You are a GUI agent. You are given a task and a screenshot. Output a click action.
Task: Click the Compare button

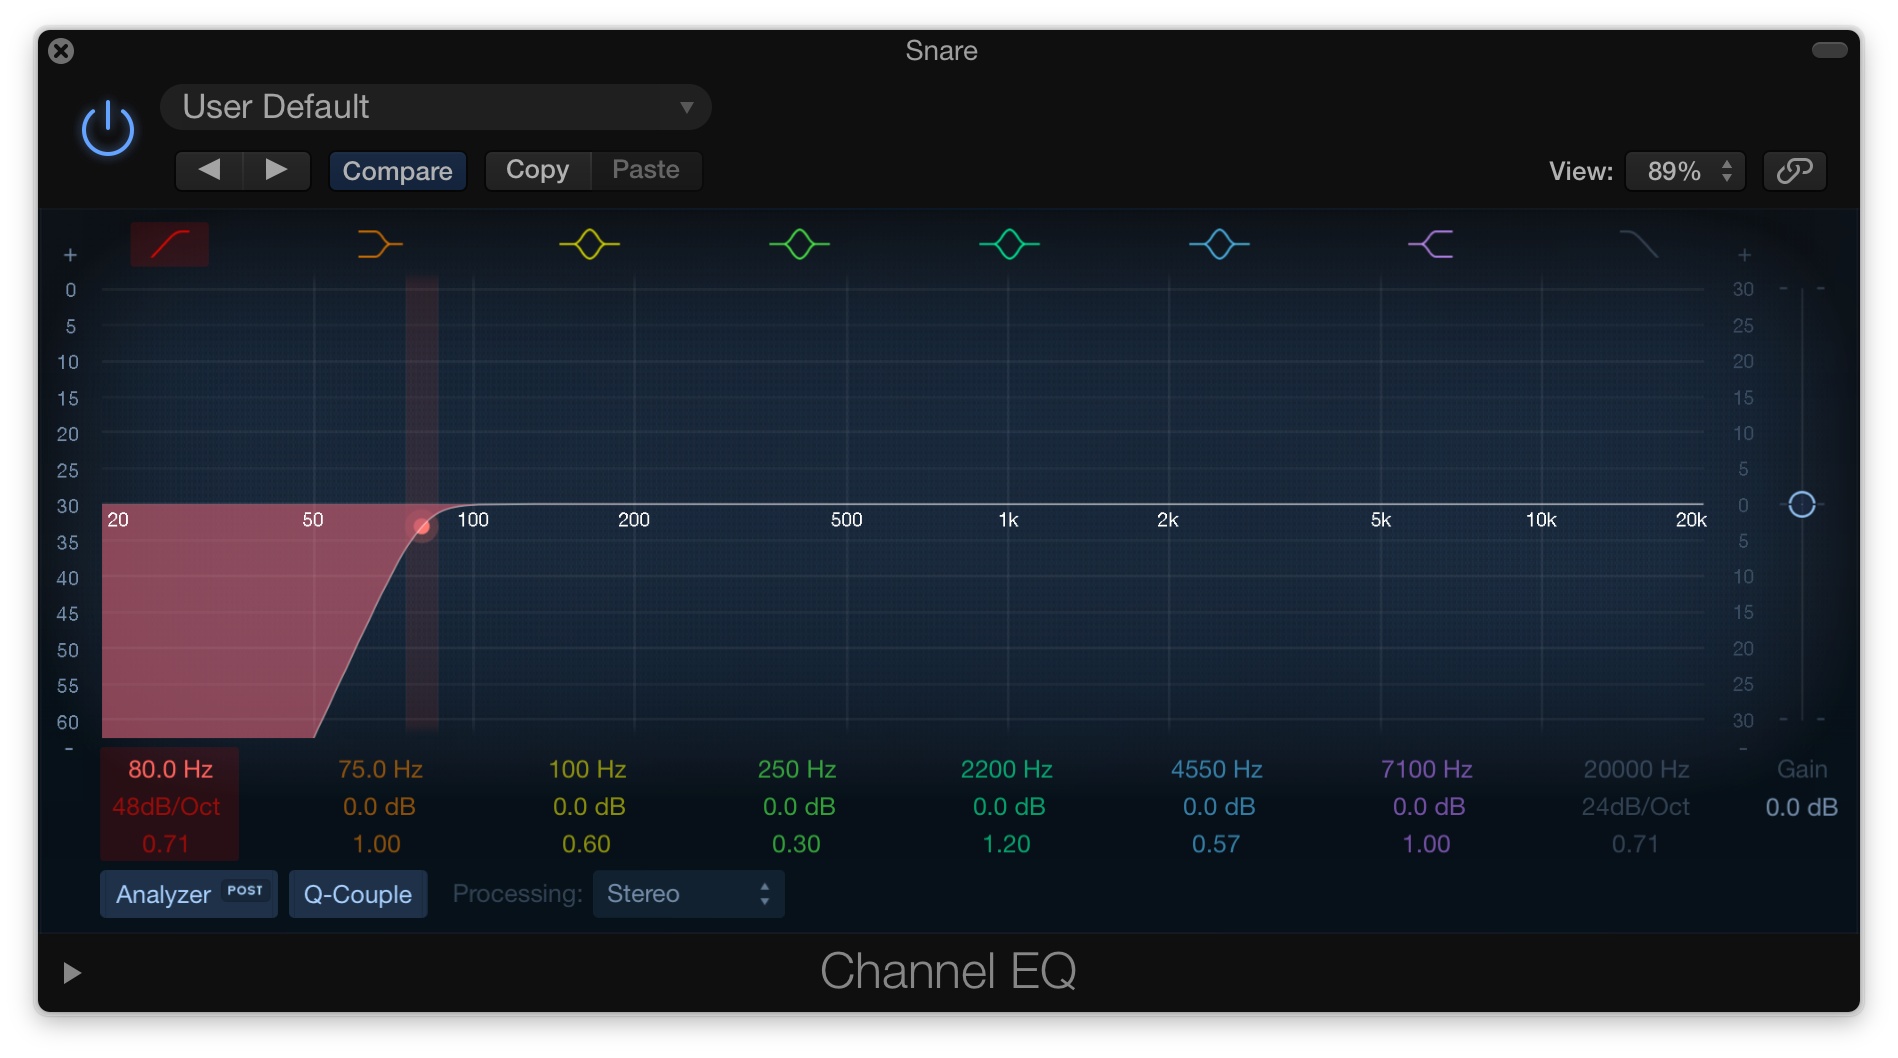pyautogui.click(x=397, y=170)
